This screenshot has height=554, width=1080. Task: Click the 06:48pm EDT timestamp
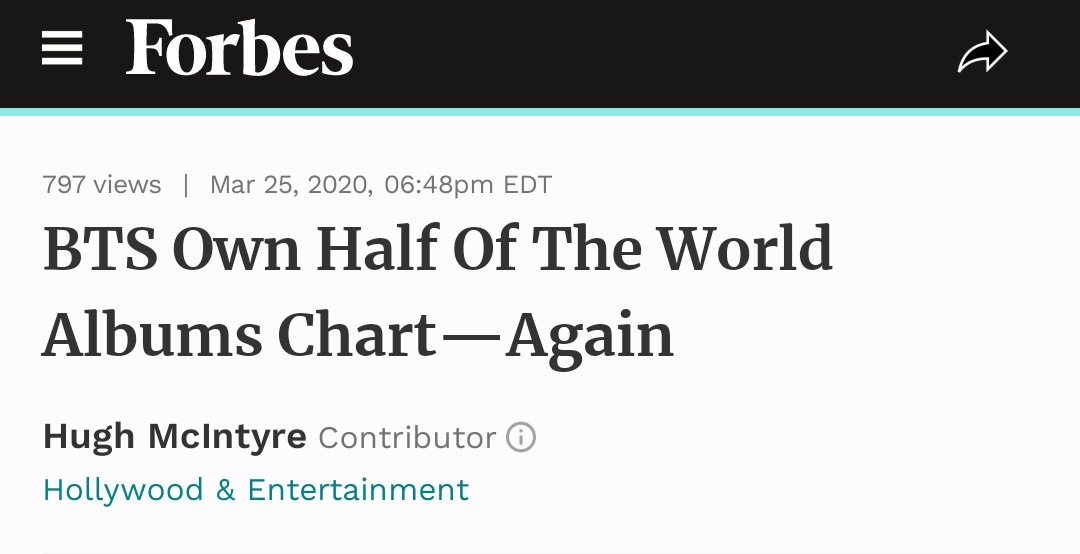click(468, 185)
